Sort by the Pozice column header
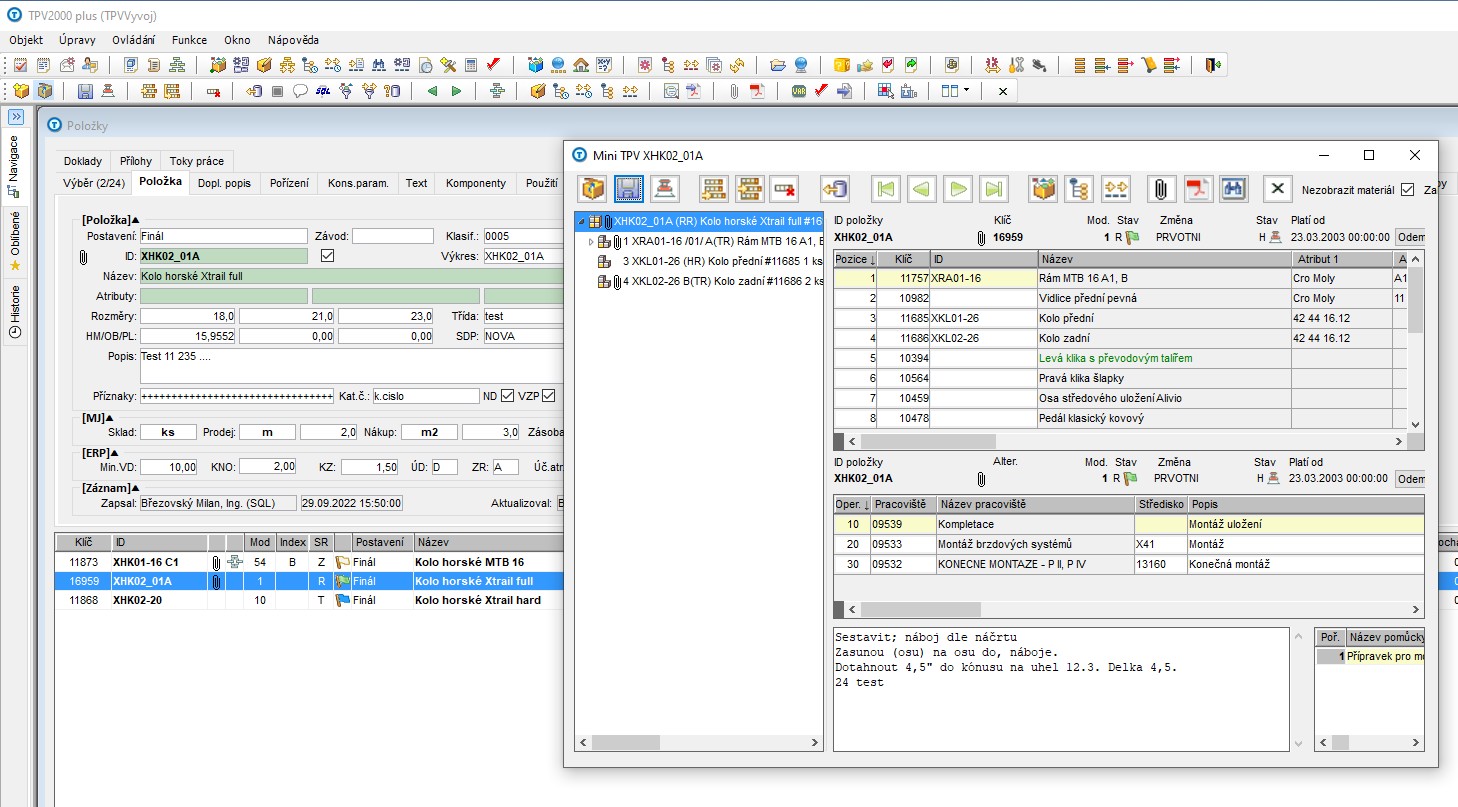 (856, 259)
